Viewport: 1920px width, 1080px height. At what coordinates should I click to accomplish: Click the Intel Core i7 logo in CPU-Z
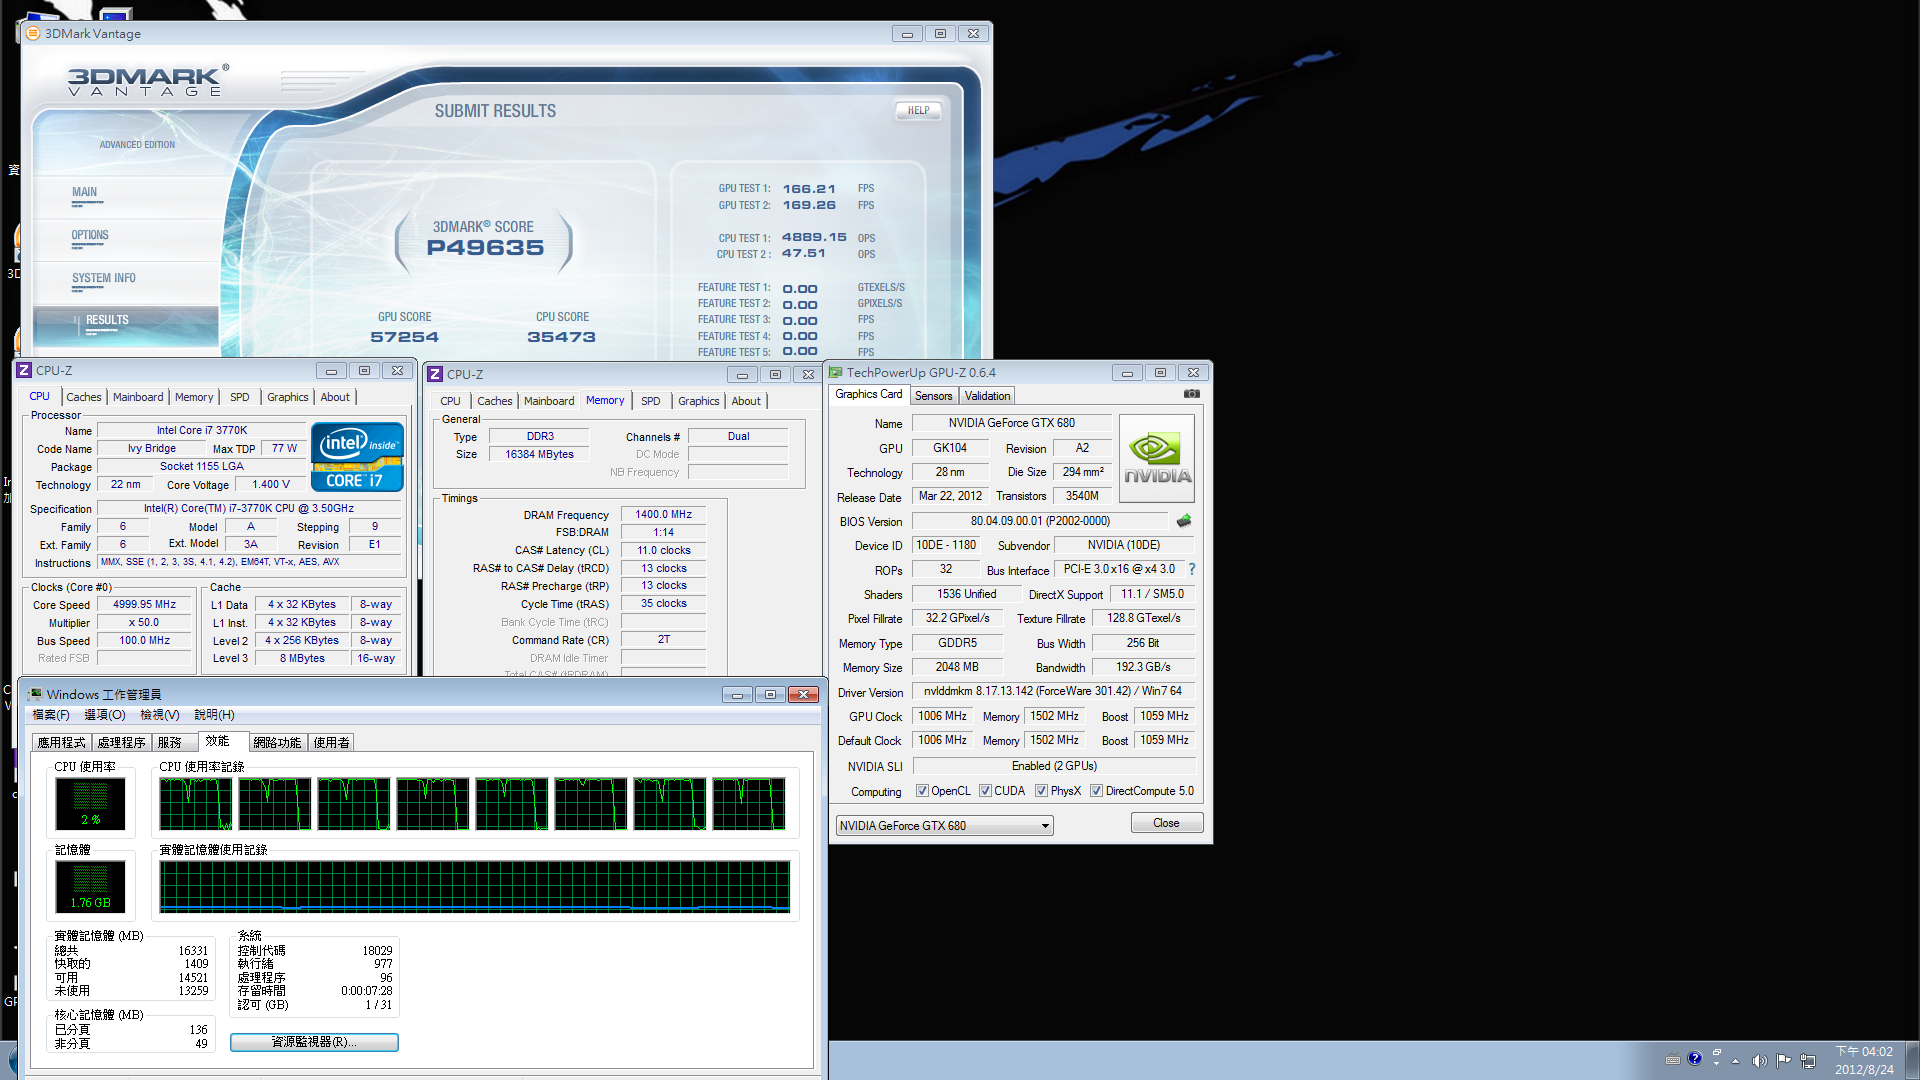point(357,456)
